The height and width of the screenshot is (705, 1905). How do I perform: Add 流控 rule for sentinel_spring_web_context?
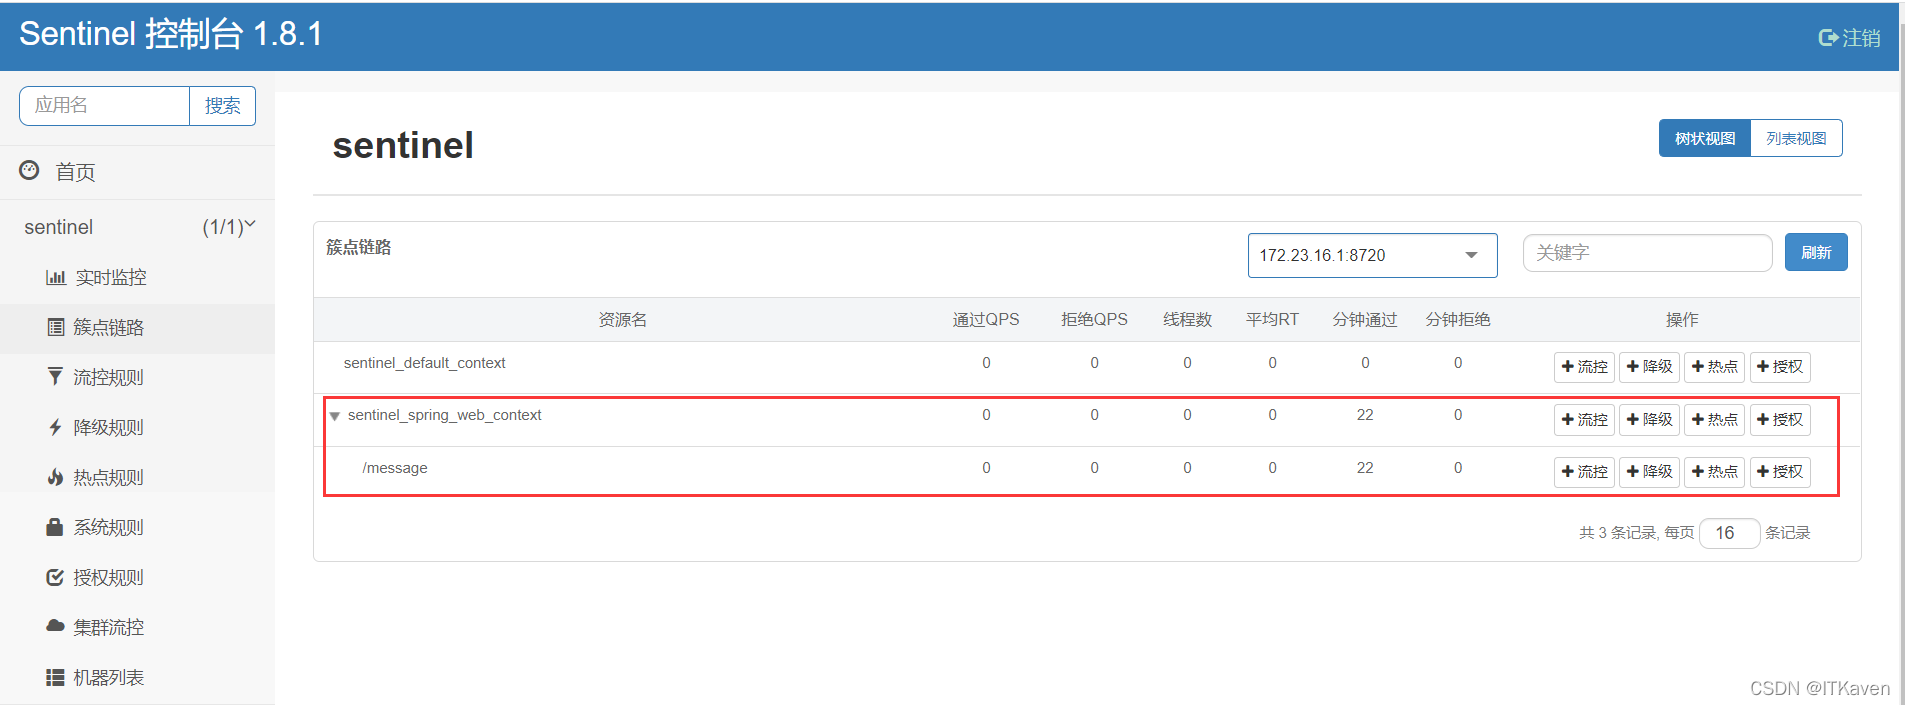(x=1584, y=420)
